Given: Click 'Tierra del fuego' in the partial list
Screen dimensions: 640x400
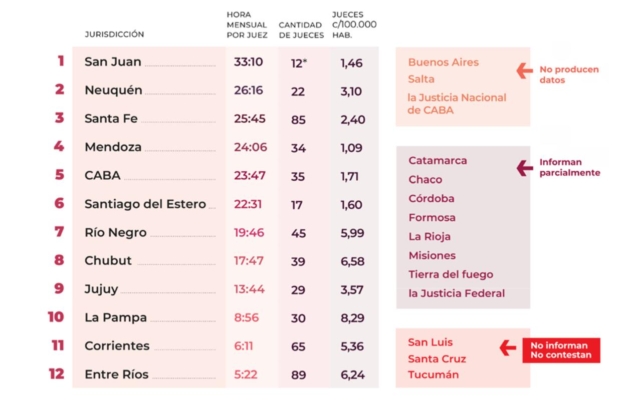Looking at the screenshot, I should tap(450, 274).
